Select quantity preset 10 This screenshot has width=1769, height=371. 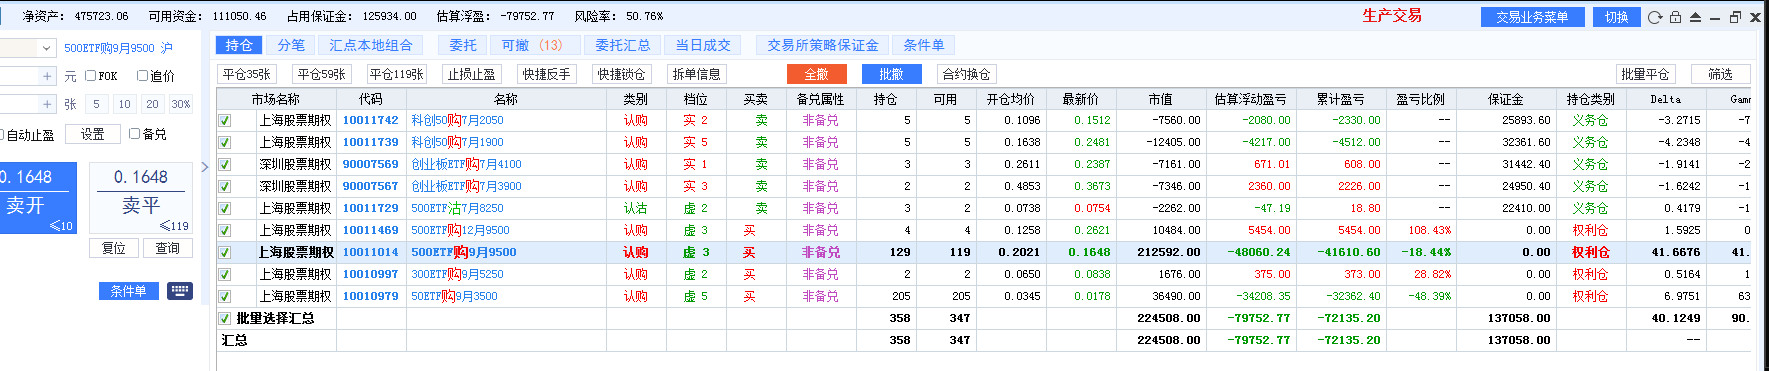click(124, 104)
